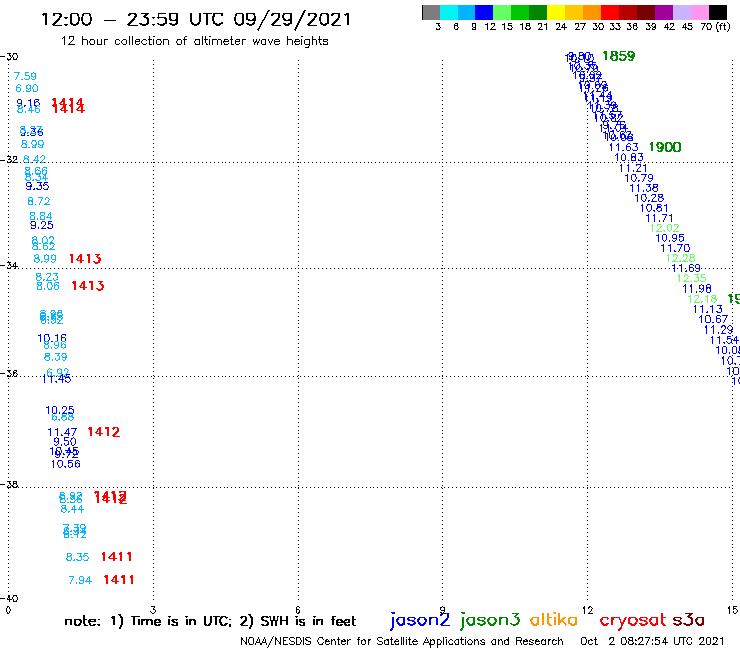The image size is (740, 650).
Task: Select the pure blue swatch in the scale
Action: tap(484, 12)
